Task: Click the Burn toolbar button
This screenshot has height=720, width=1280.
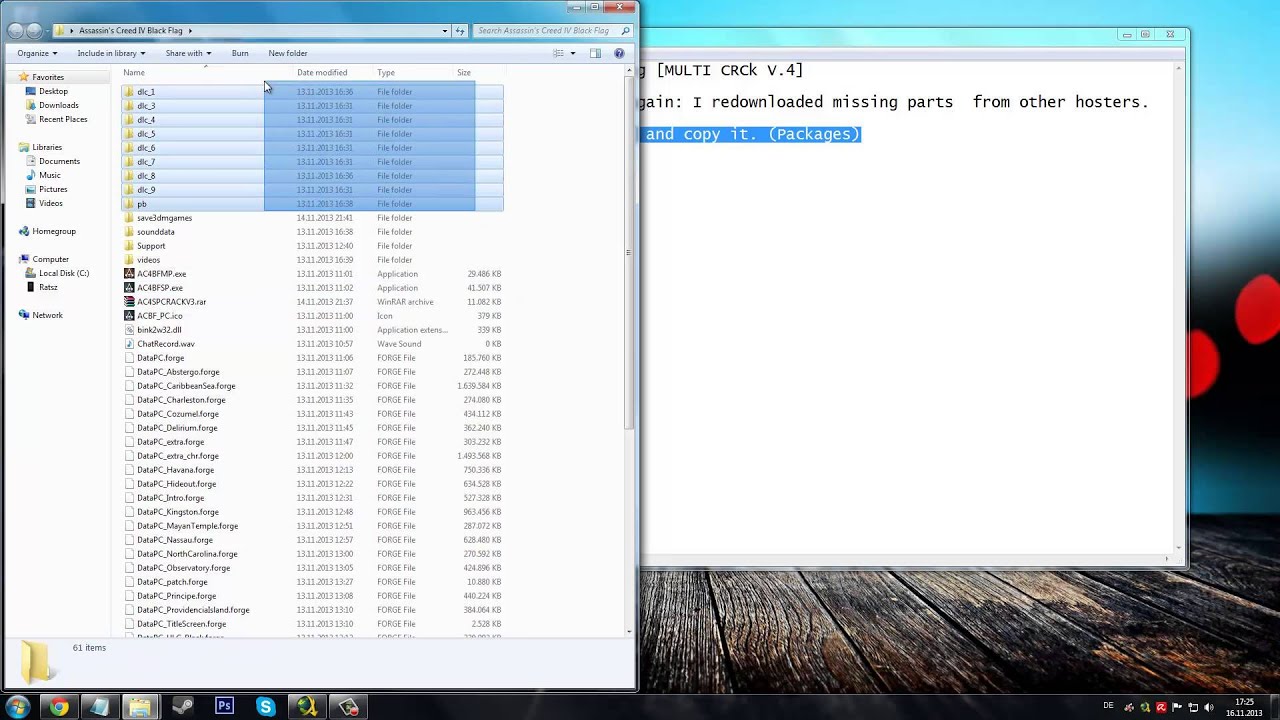Action: [240, 53]
